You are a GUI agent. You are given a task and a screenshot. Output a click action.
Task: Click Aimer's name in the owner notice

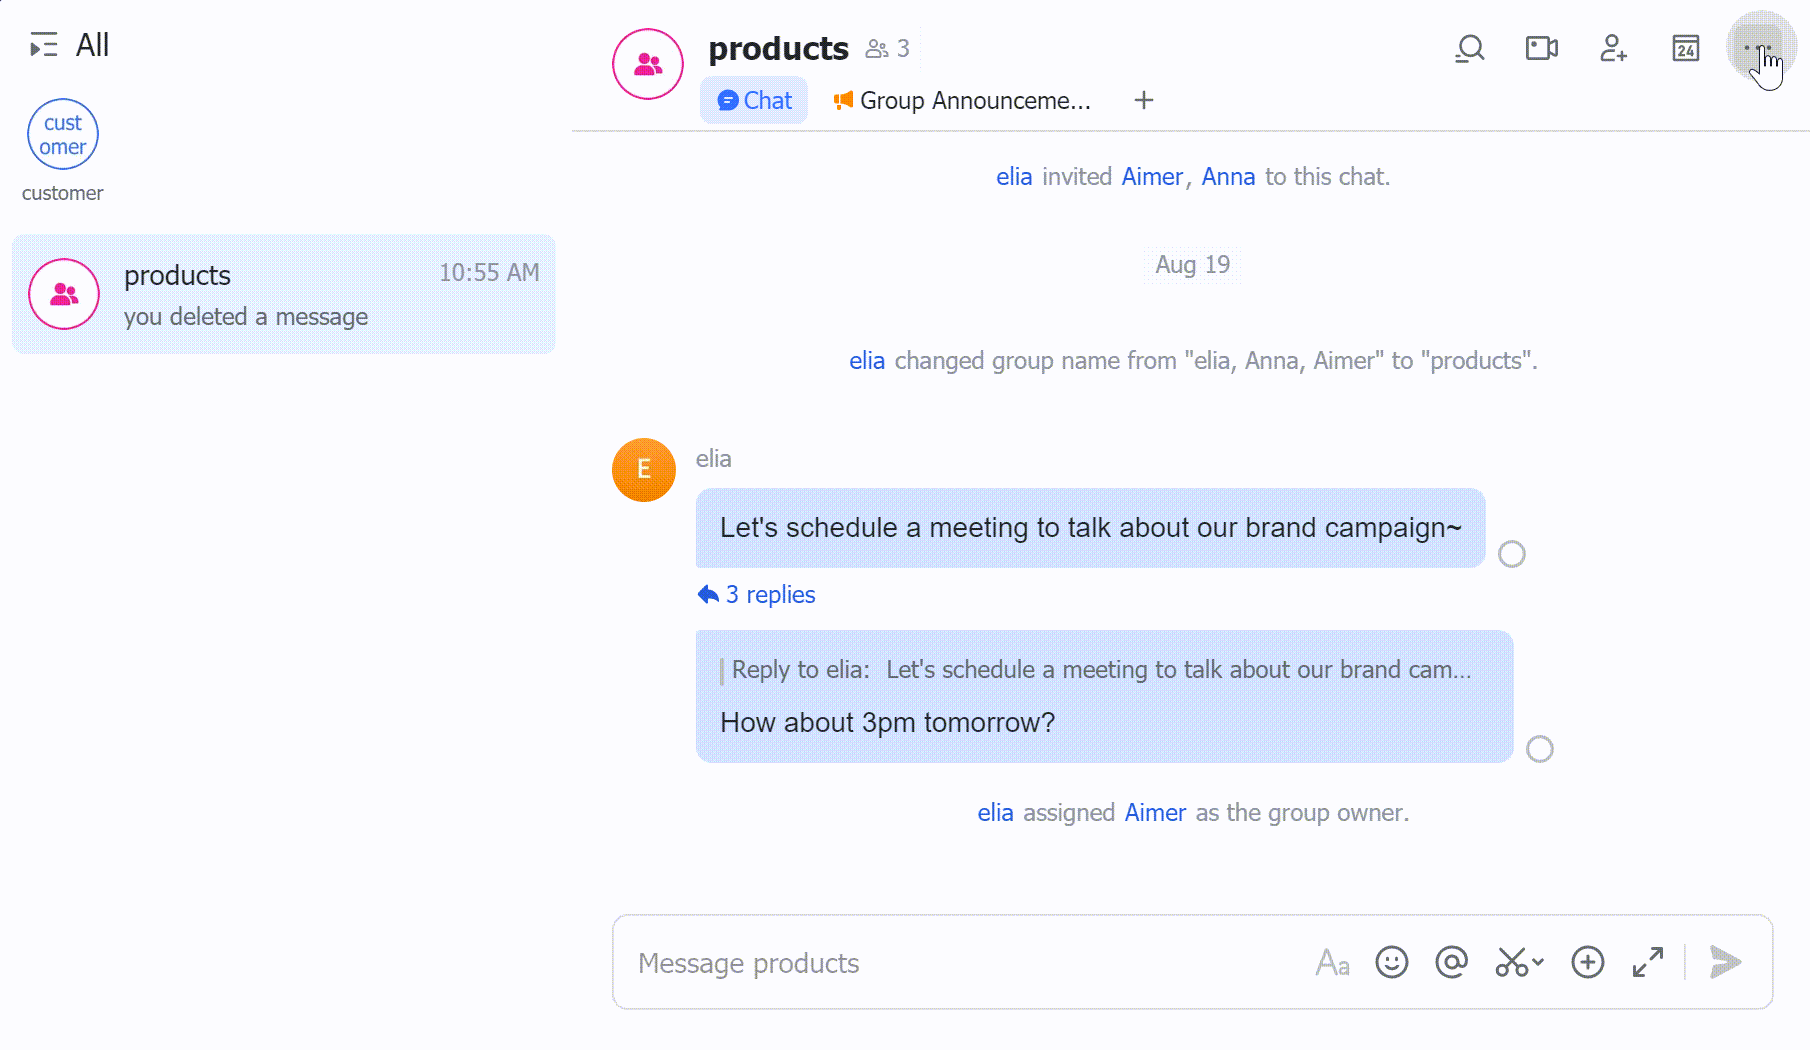(x=1155, y=813)
